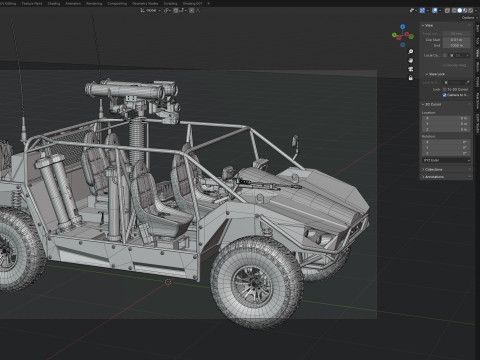Toggle the snap magnet icon
Screen dimensions: 480x360
tap(176, 11)
